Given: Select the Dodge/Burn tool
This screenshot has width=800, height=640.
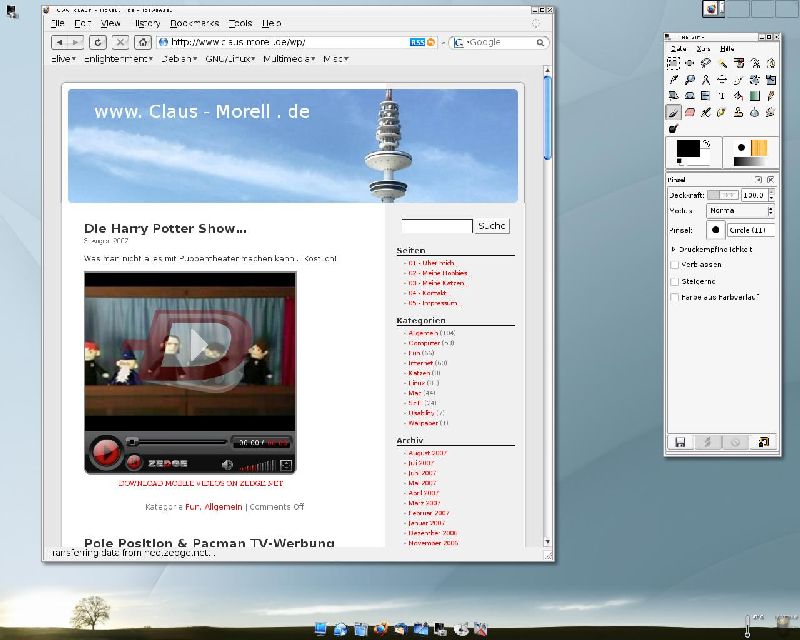Looking at the screenshot, I should pyautogui.click(x=673, y=129).
